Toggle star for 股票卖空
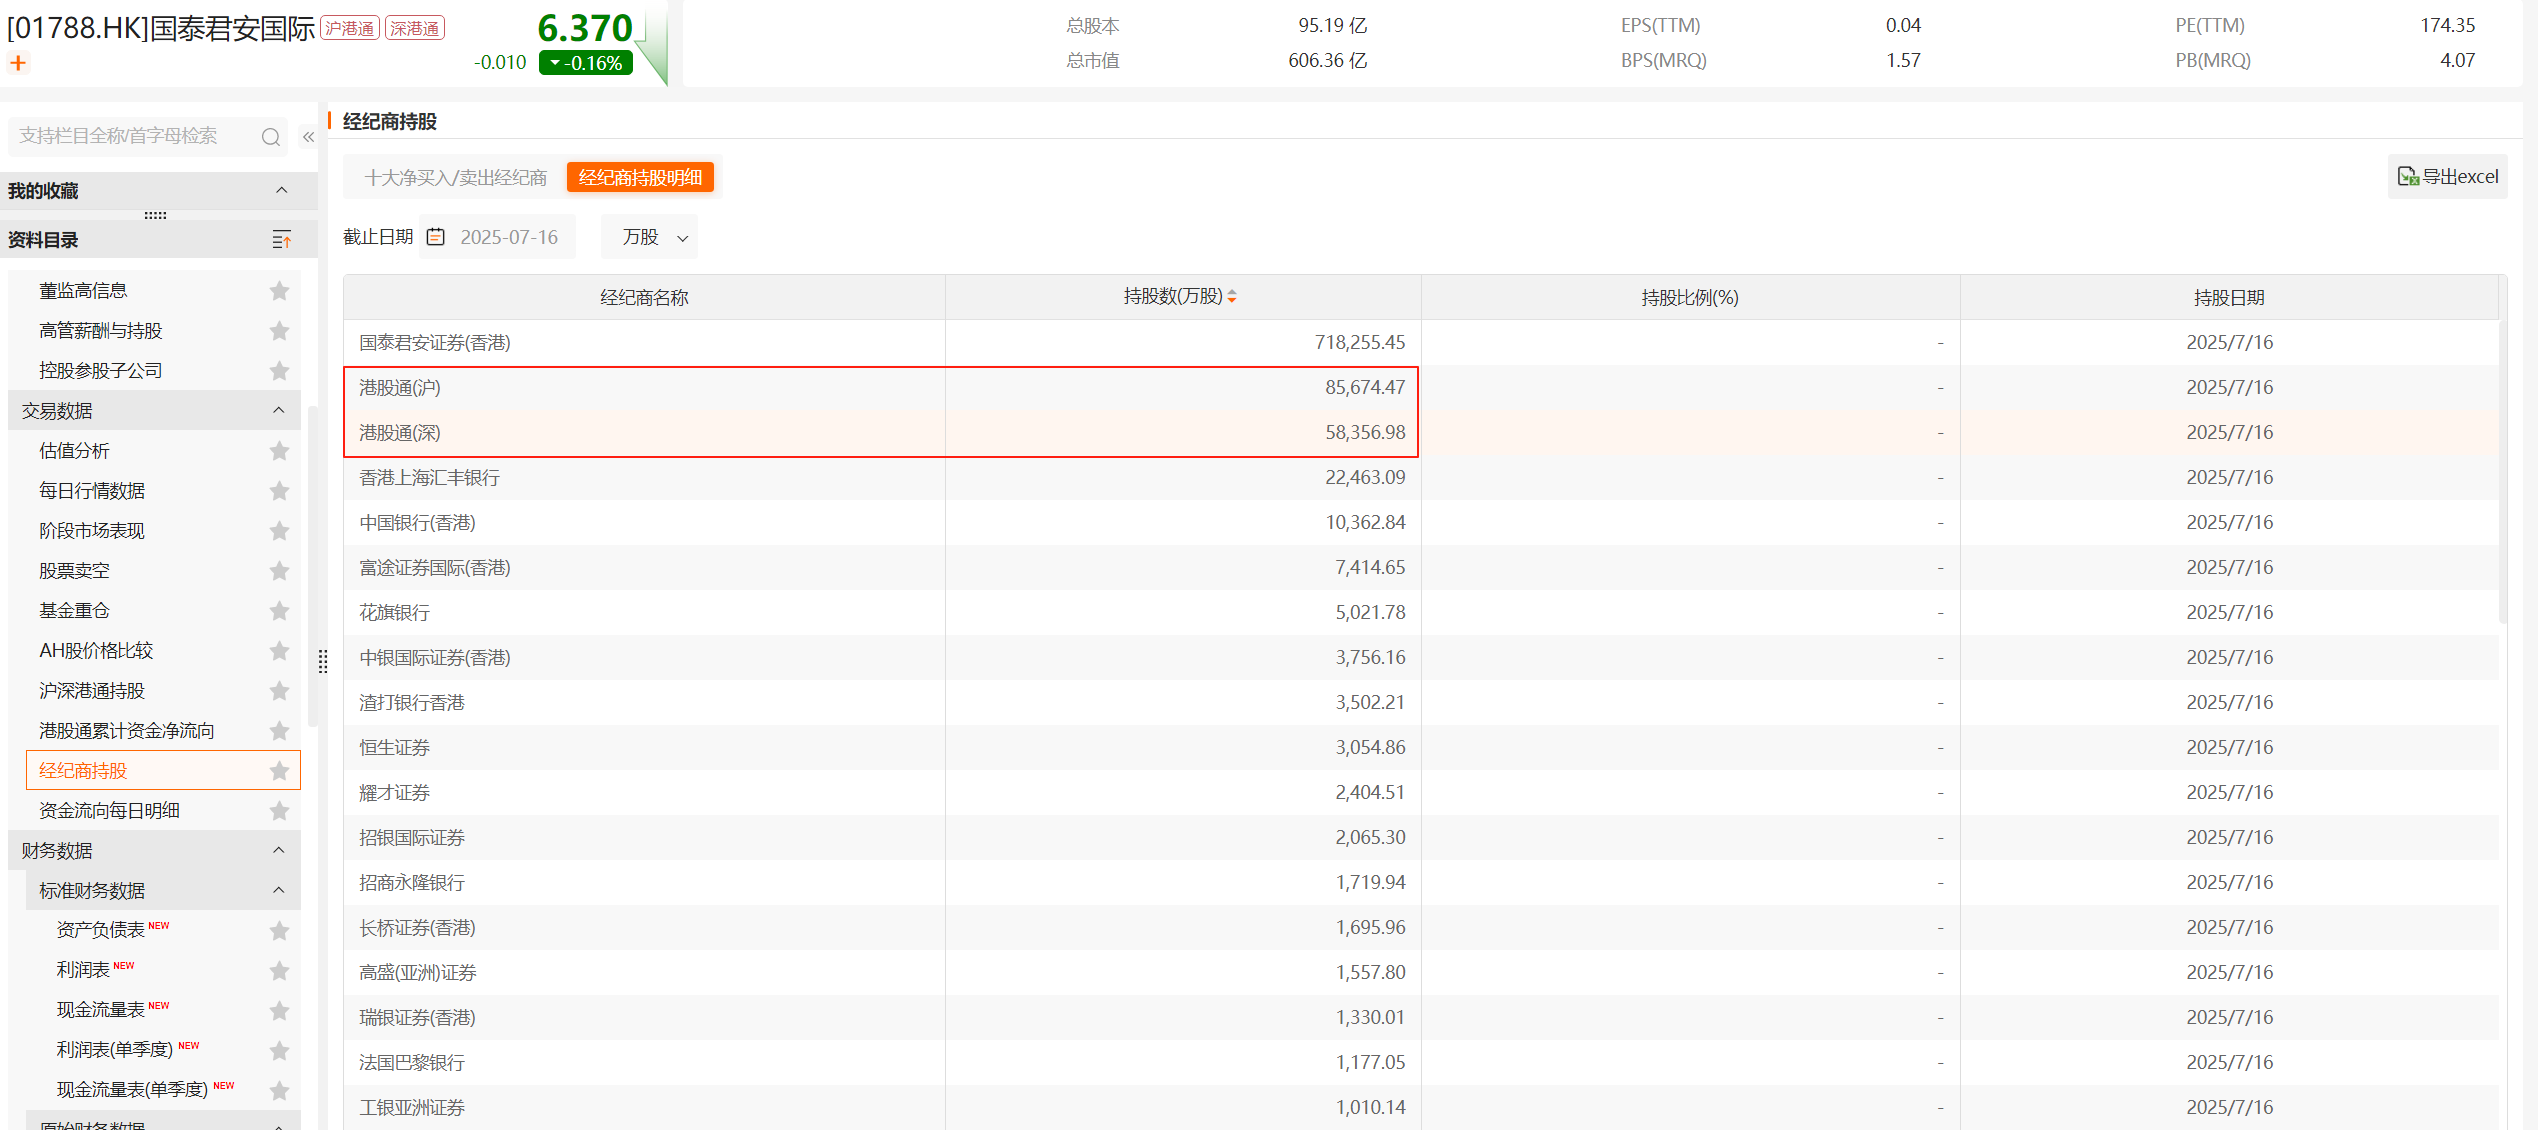 (279, 571)
